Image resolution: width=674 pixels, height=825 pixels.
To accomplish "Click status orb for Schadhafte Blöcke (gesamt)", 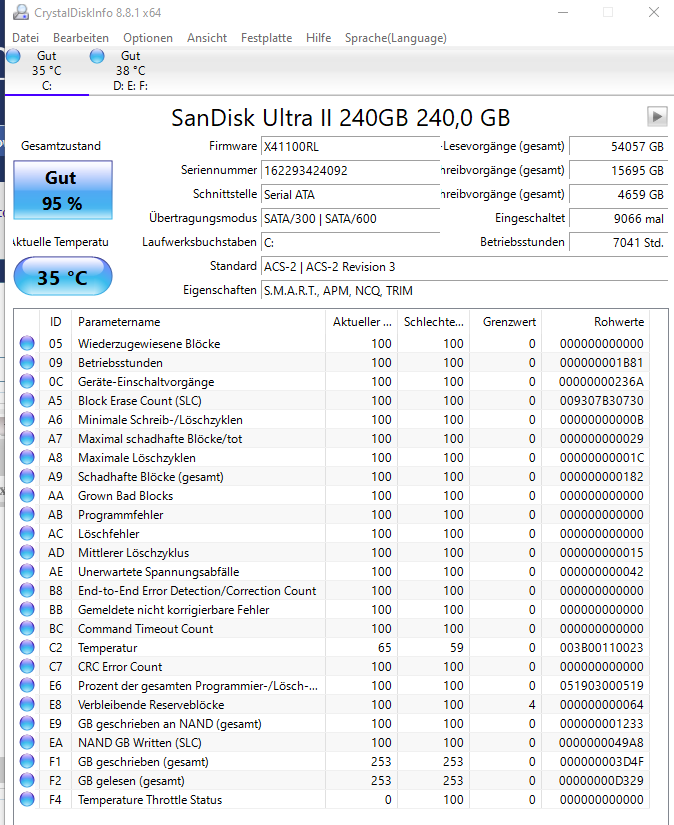I will coord(27,476).
